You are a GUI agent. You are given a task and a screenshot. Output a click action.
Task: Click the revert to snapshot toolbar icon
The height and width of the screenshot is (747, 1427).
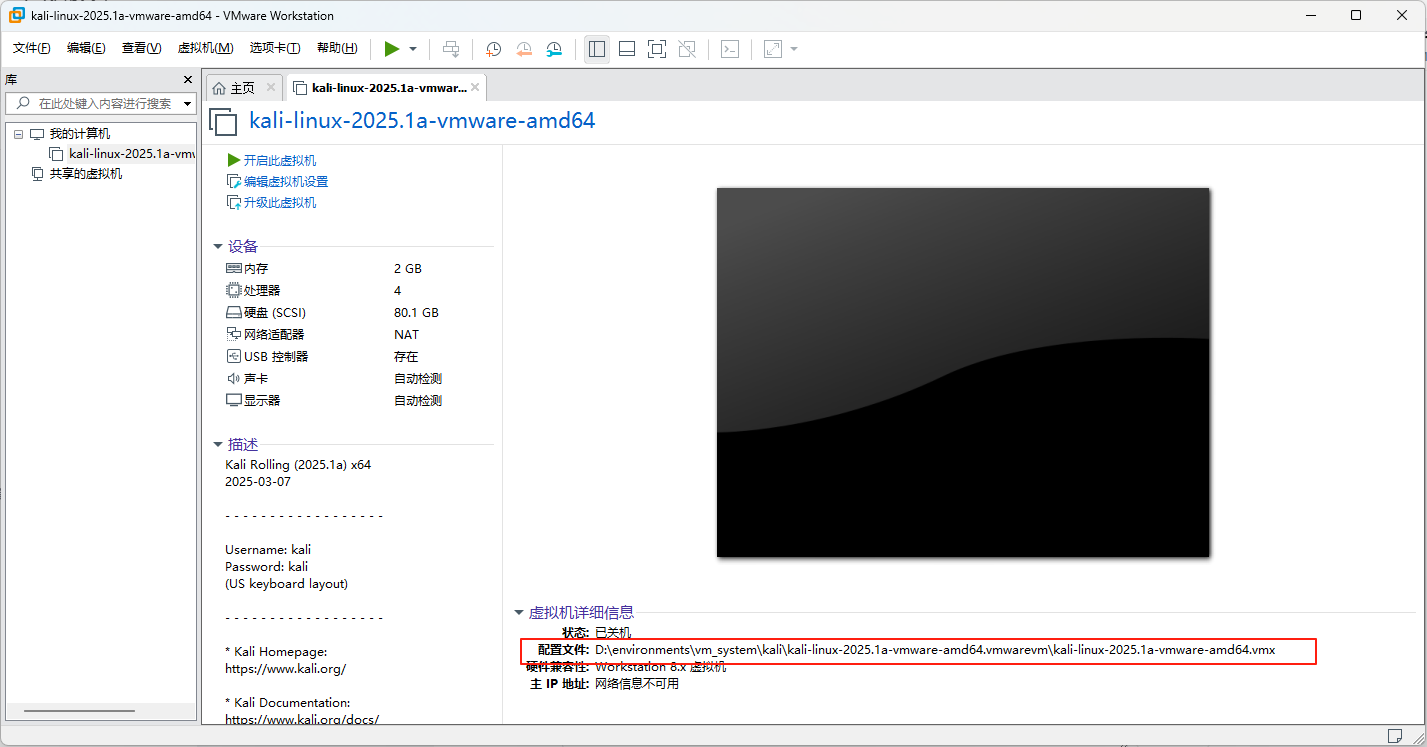click(524, 49)
